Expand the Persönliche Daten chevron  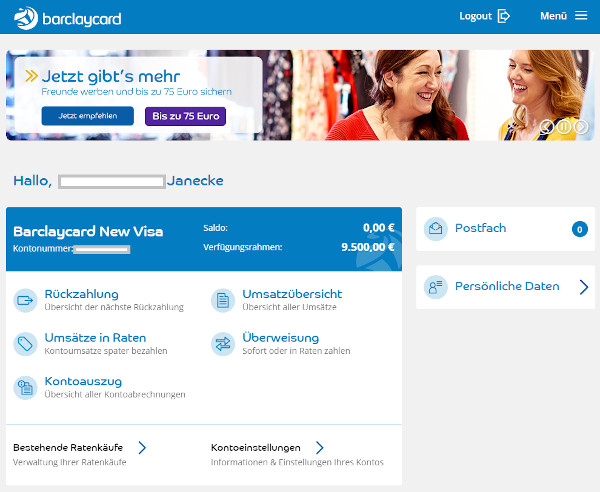coord(584,287)
